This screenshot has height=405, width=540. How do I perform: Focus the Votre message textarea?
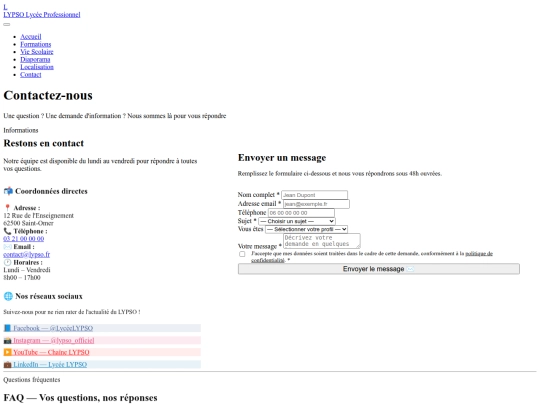click(322, 241)
